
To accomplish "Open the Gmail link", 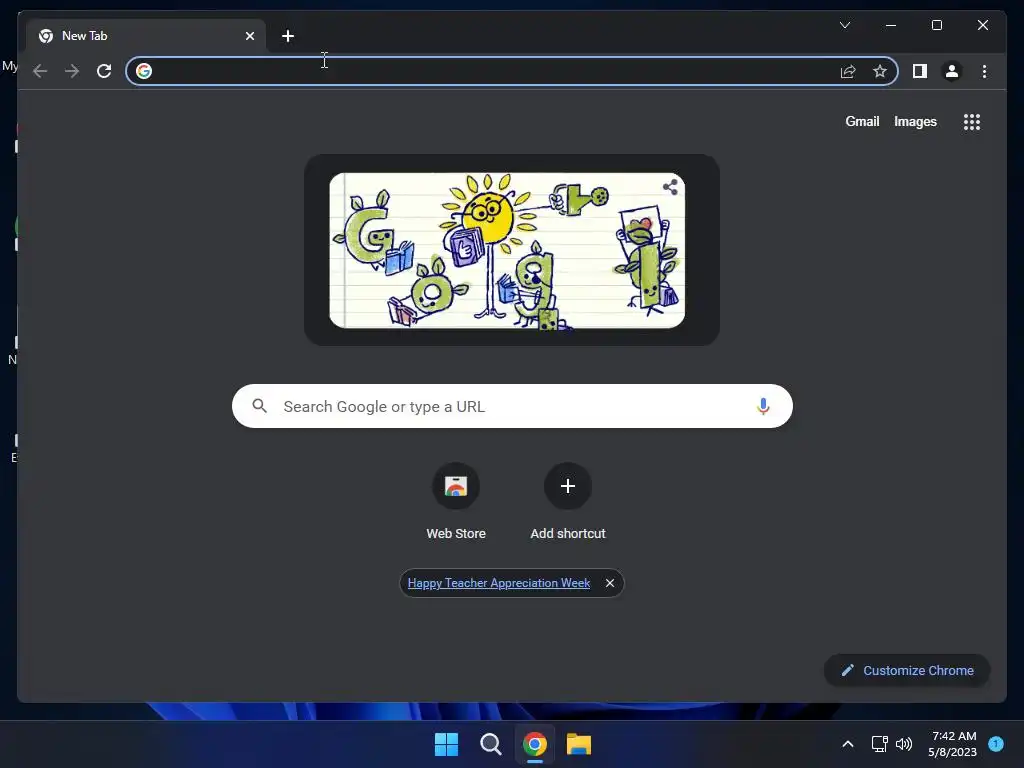I will coord(862,121).
